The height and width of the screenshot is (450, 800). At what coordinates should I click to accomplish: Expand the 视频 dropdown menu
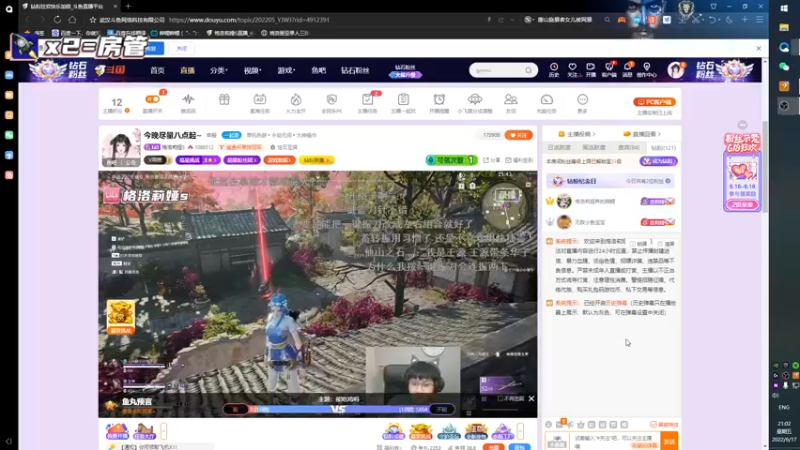pyautogui.click(x=252, y=70)
